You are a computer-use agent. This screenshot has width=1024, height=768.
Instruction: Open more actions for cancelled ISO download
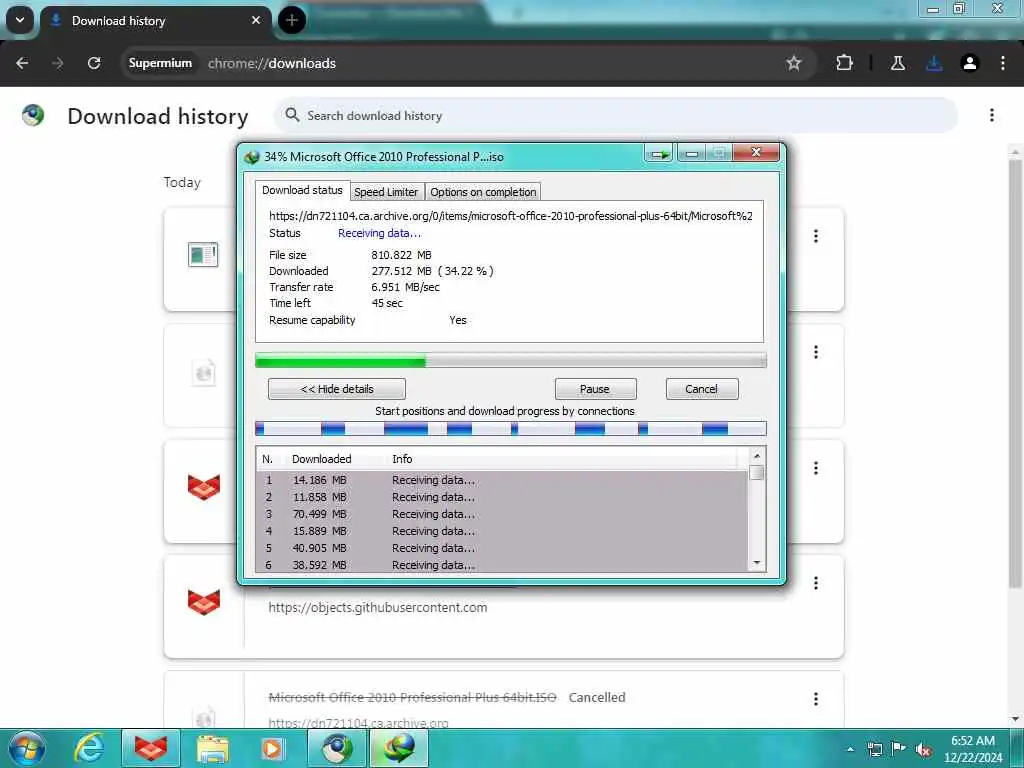[816, 699]
